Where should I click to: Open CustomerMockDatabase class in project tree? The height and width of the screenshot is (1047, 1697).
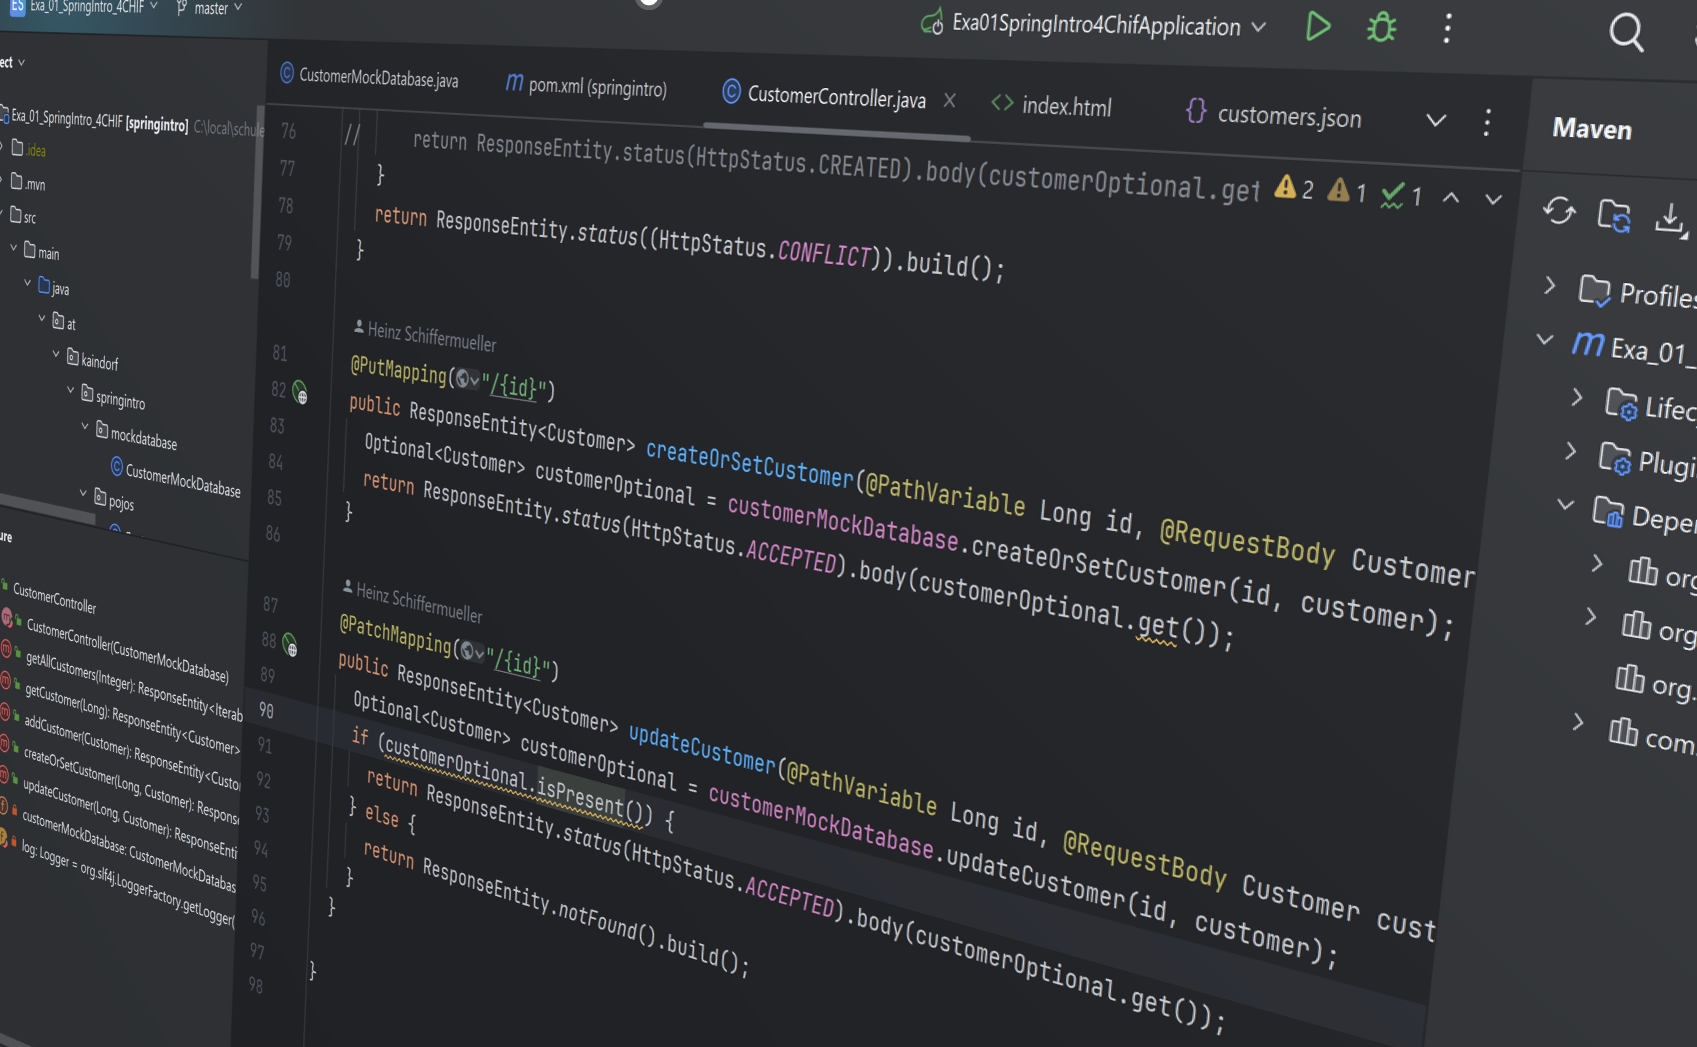click(176, 480)
